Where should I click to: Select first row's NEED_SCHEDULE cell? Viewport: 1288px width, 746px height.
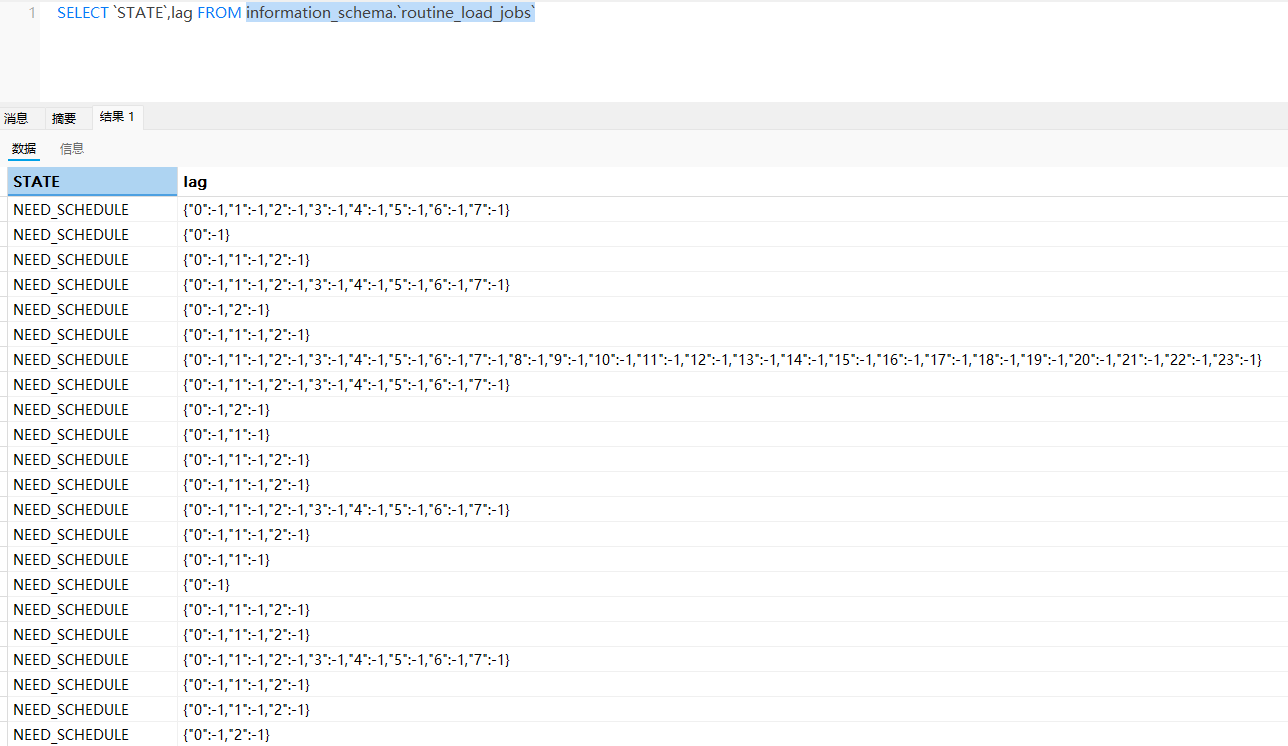click(x=71, y=210)
